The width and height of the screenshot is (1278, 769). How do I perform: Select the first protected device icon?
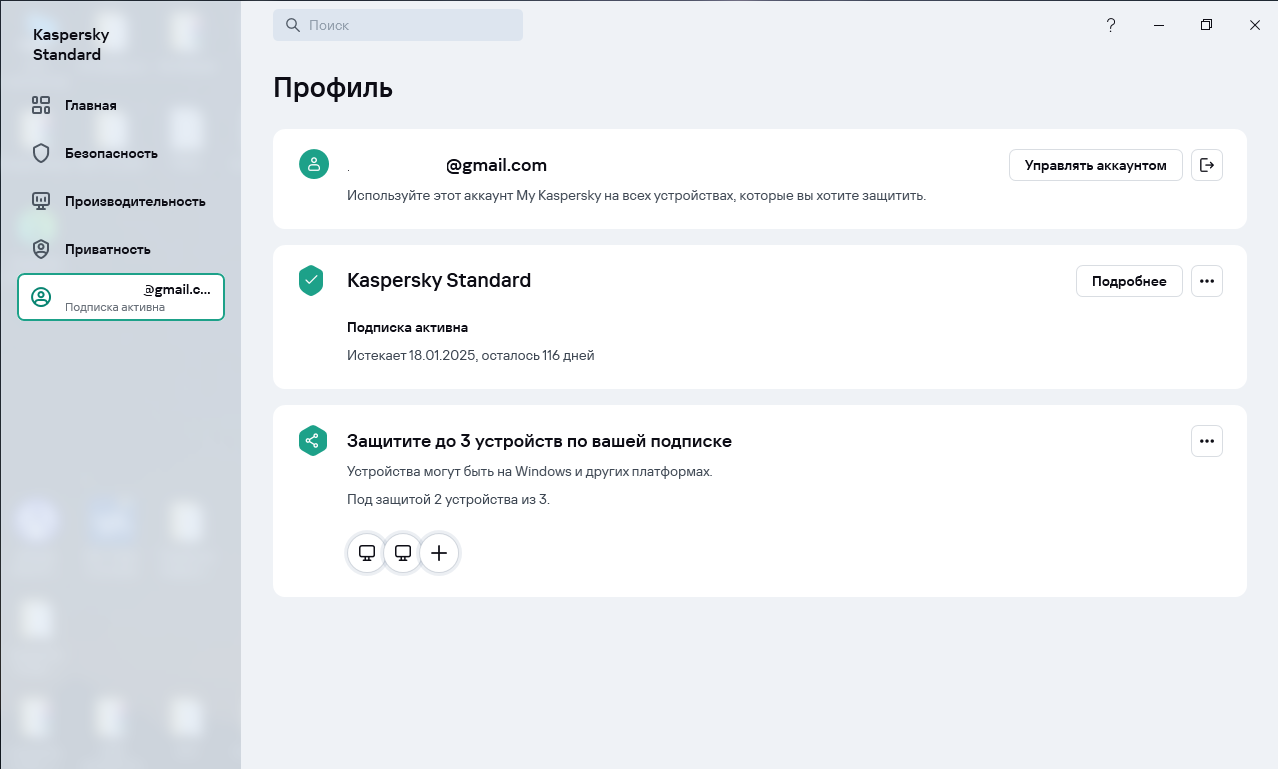(x=367, y=553)
